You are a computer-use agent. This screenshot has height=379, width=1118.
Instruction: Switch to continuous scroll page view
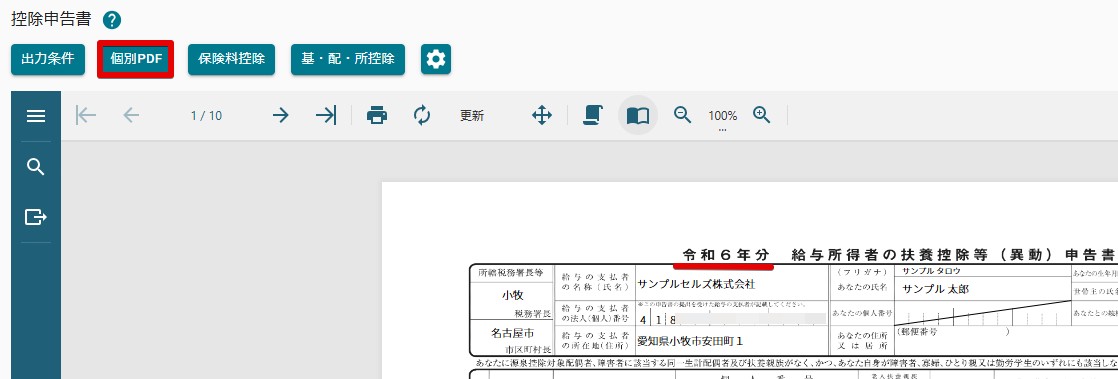593,115
